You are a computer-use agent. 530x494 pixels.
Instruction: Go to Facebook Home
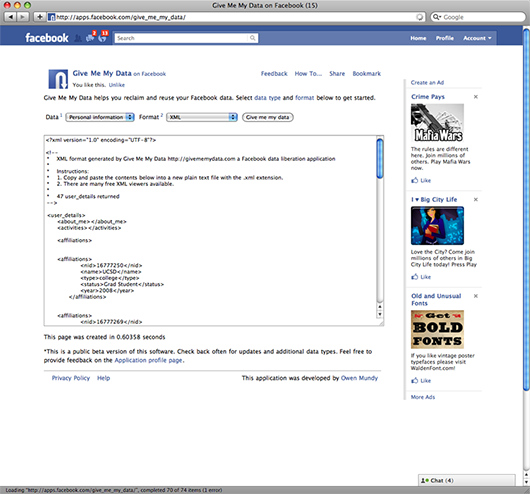coord(418,38)
